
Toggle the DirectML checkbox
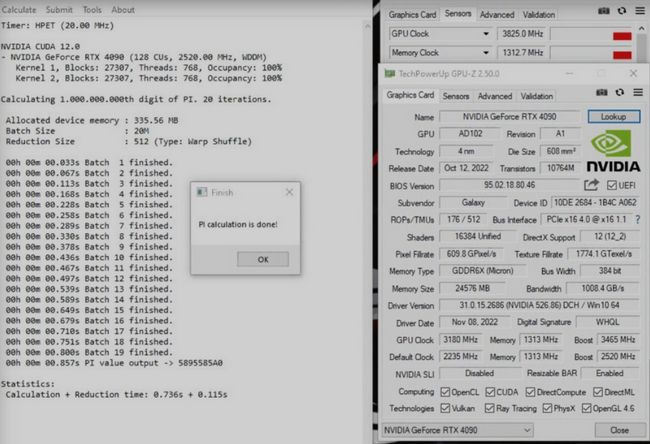coord(598,392)
